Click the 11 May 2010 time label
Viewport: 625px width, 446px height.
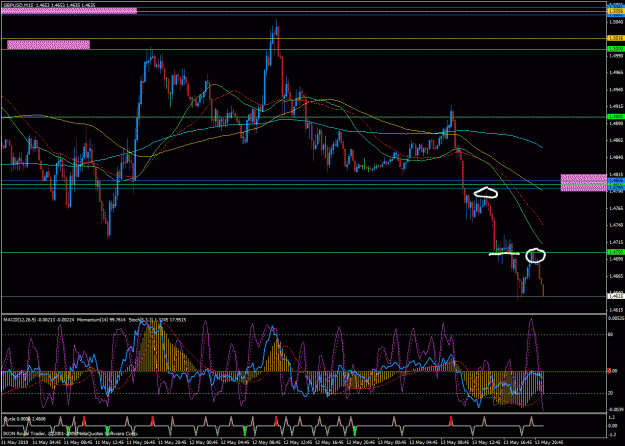(14, 442)
